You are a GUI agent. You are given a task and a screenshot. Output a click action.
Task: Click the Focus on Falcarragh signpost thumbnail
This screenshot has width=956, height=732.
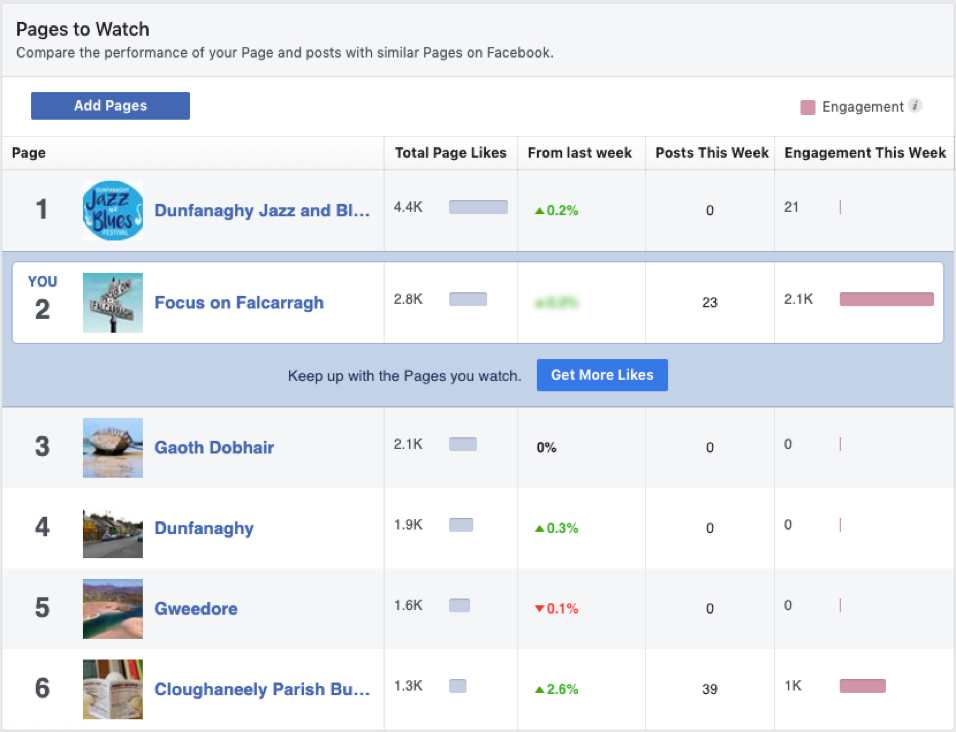point(113,302)
